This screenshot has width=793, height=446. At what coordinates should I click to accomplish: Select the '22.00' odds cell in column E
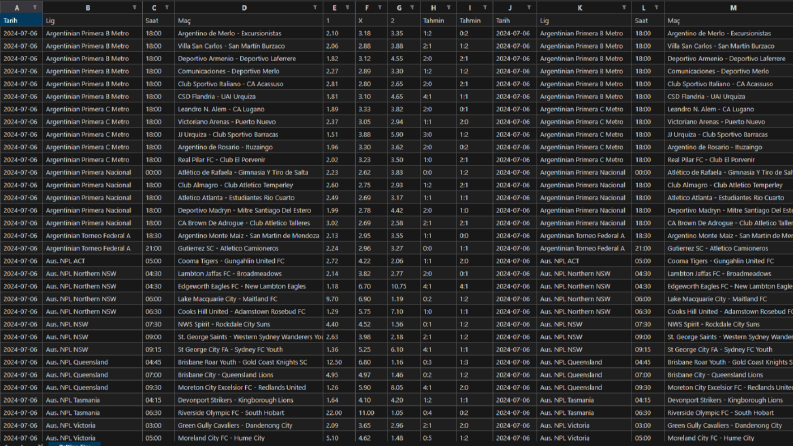pos(339,413)
